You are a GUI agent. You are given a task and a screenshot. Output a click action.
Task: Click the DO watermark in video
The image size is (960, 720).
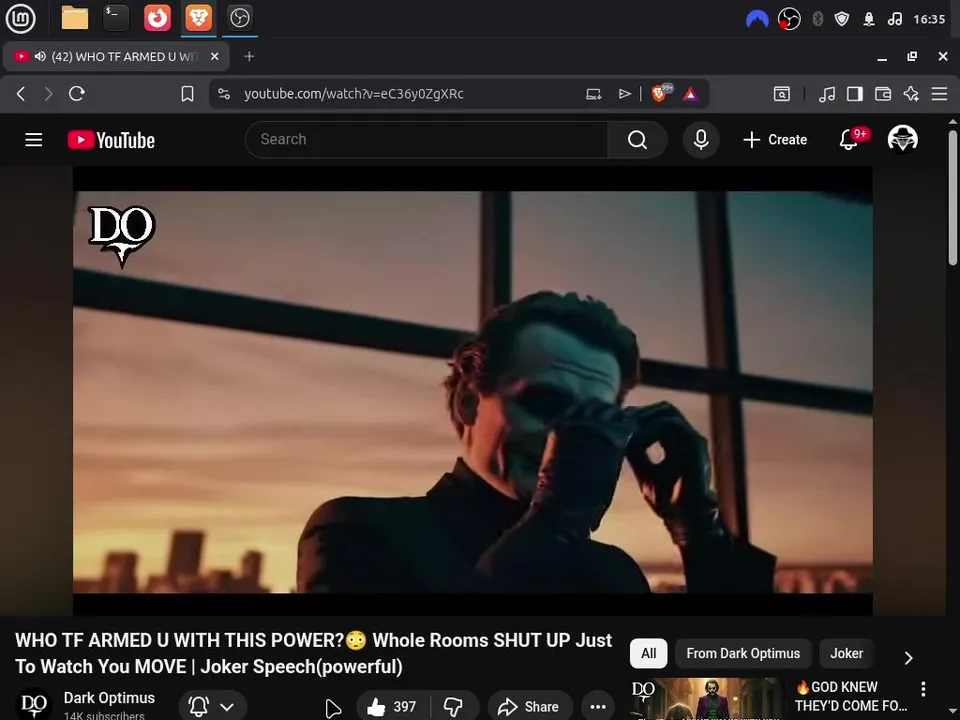click(121, 236)
